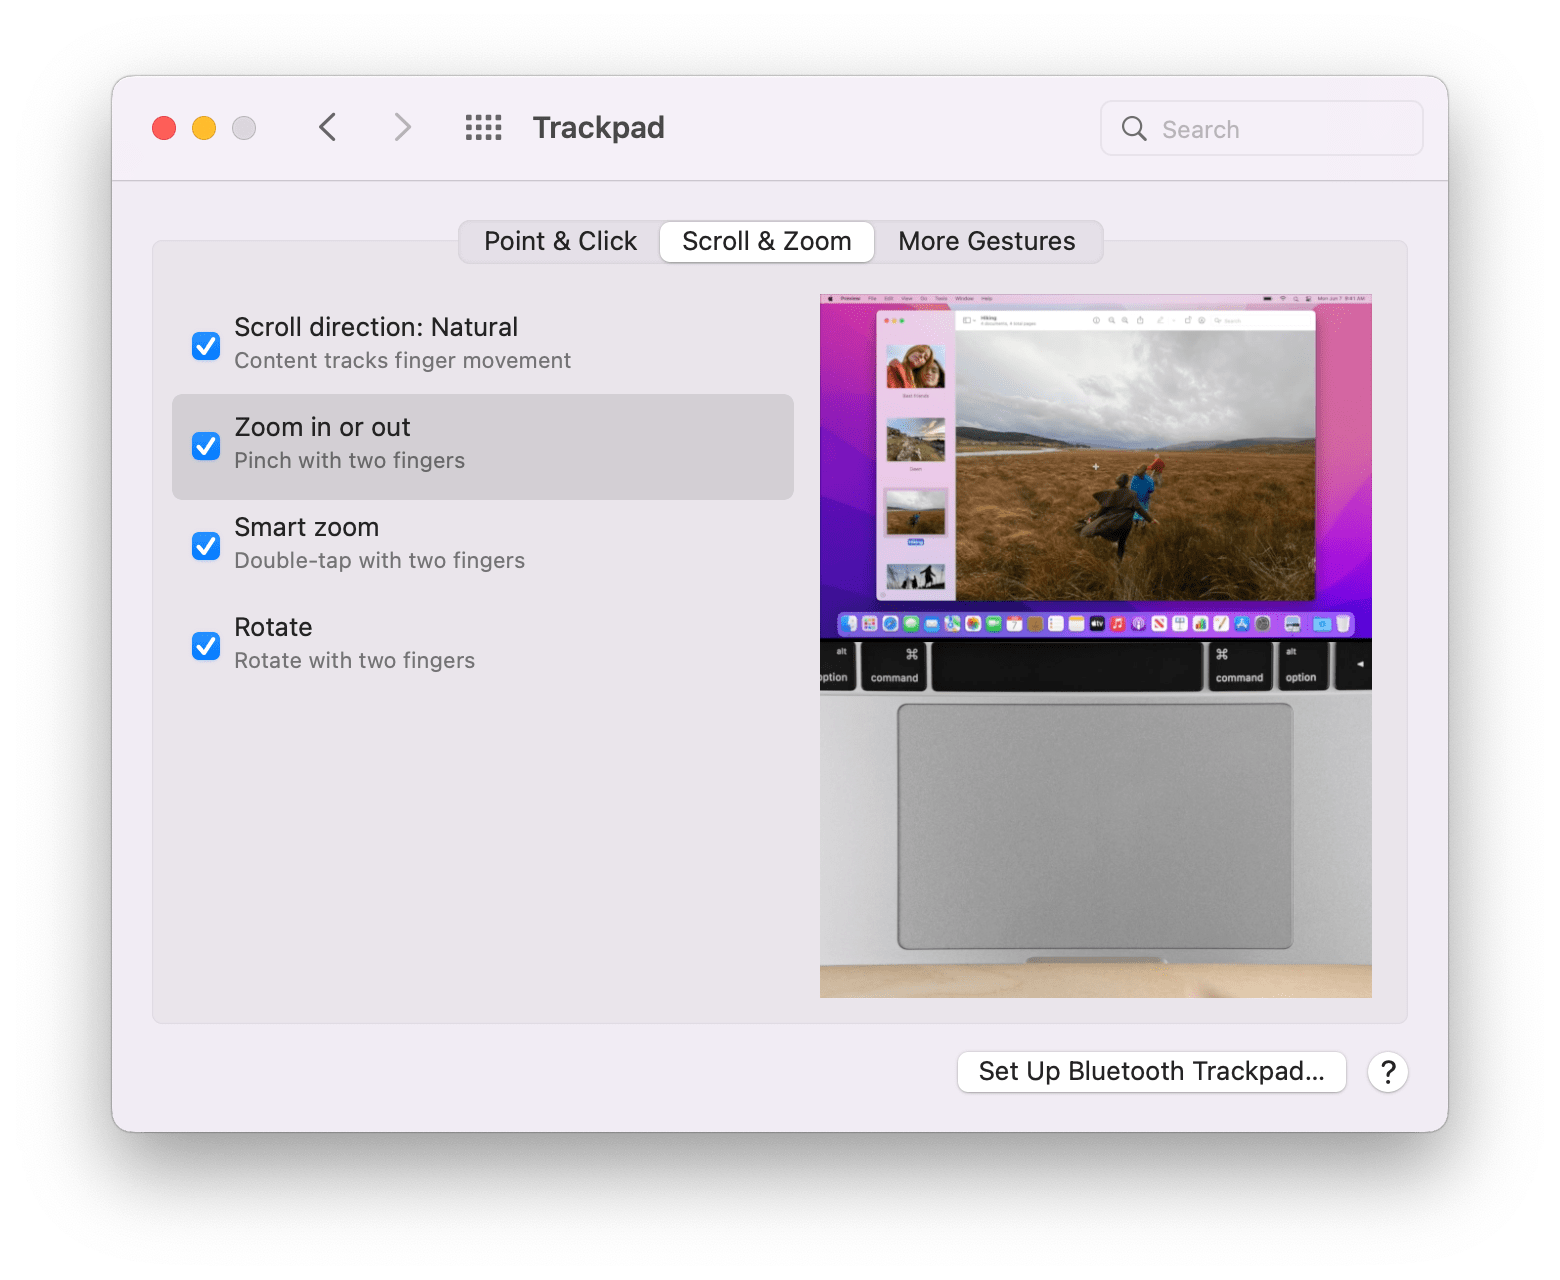The width and height of the screenshot is (1560, 1280).
Task: Click the Trash icon in the preview Dock
Action: (1341, 624)
